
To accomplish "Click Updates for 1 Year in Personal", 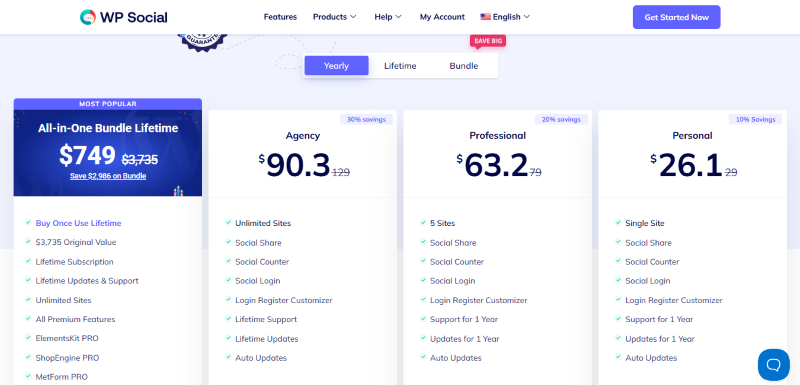I will click(660, 339).
